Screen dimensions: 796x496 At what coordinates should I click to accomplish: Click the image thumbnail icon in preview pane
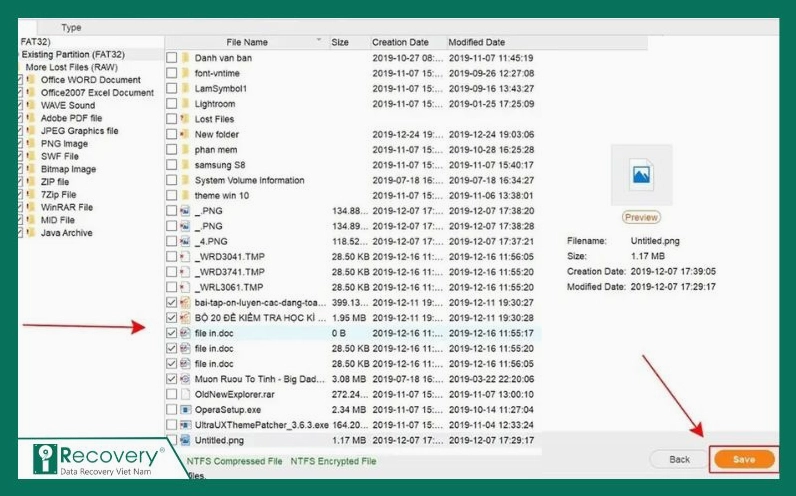(641, 177)
